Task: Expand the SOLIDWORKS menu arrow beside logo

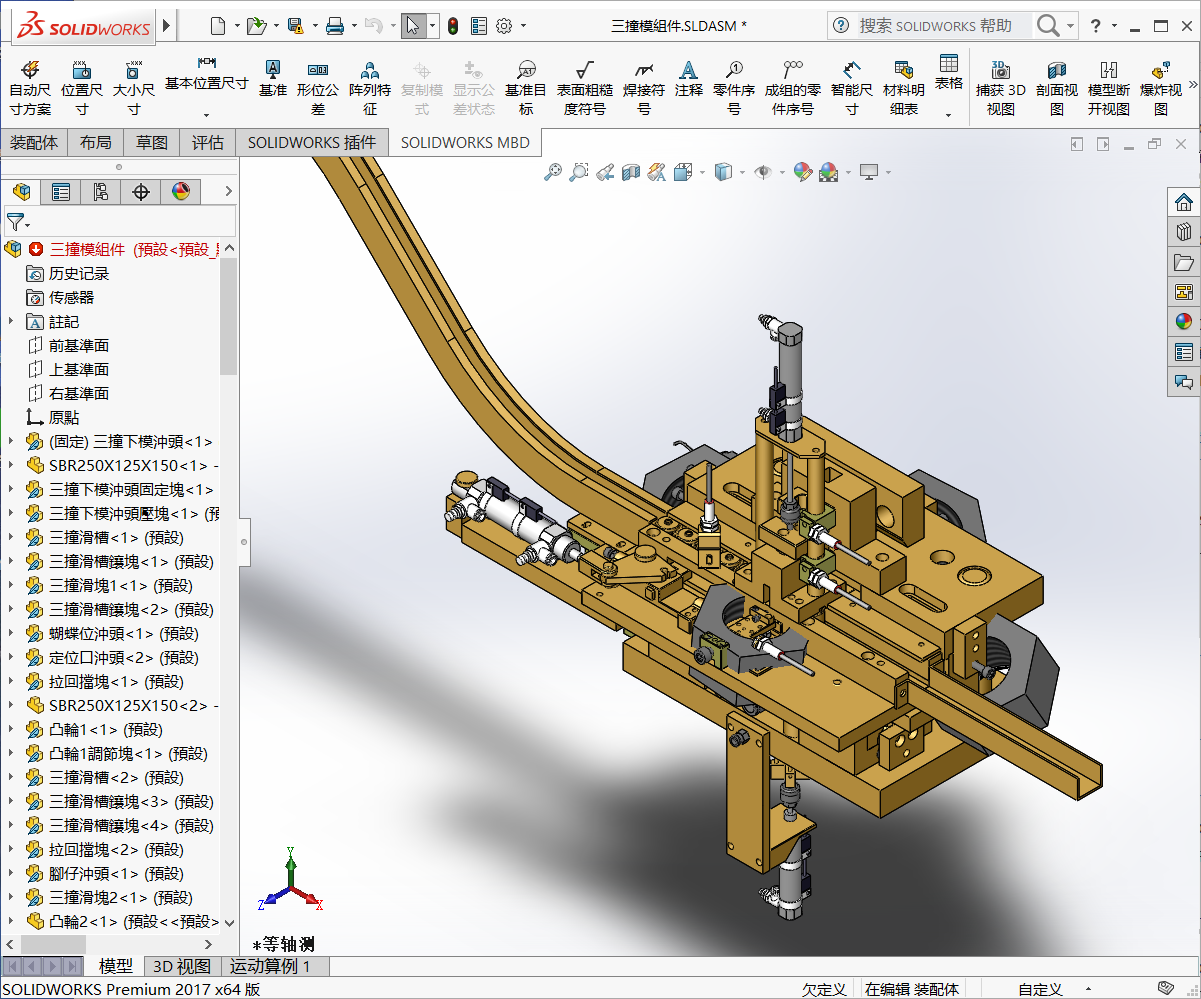Action: pos(166,25)
